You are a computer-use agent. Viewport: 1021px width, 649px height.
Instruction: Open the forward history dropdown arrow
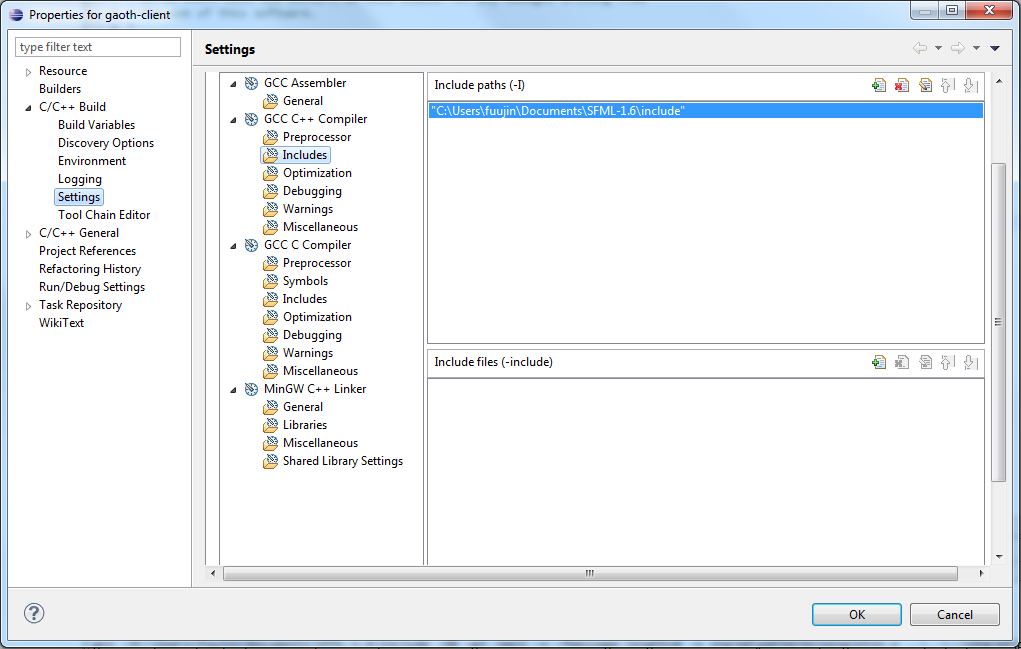976,48
